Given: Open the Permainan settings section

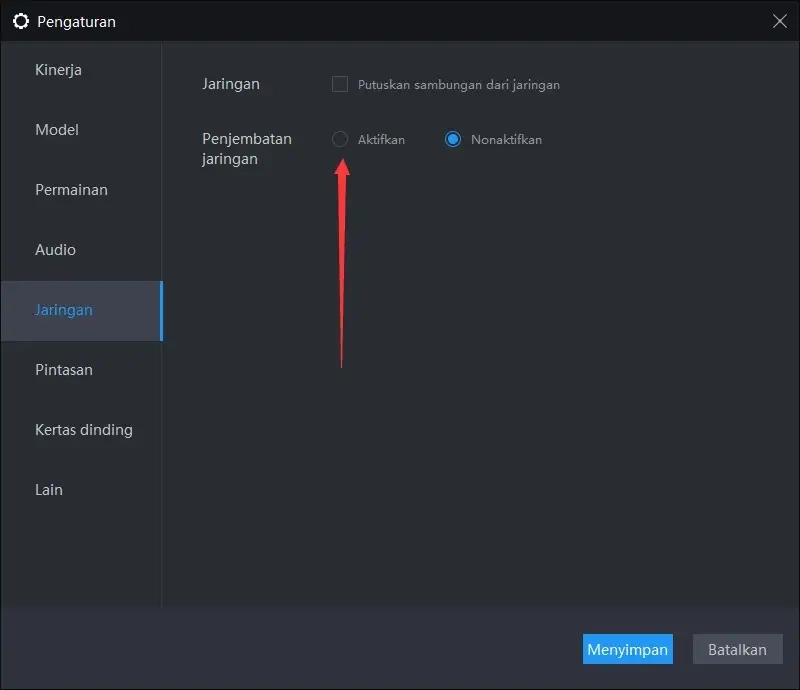Looking at the screenshot, I should pos(71,189).
